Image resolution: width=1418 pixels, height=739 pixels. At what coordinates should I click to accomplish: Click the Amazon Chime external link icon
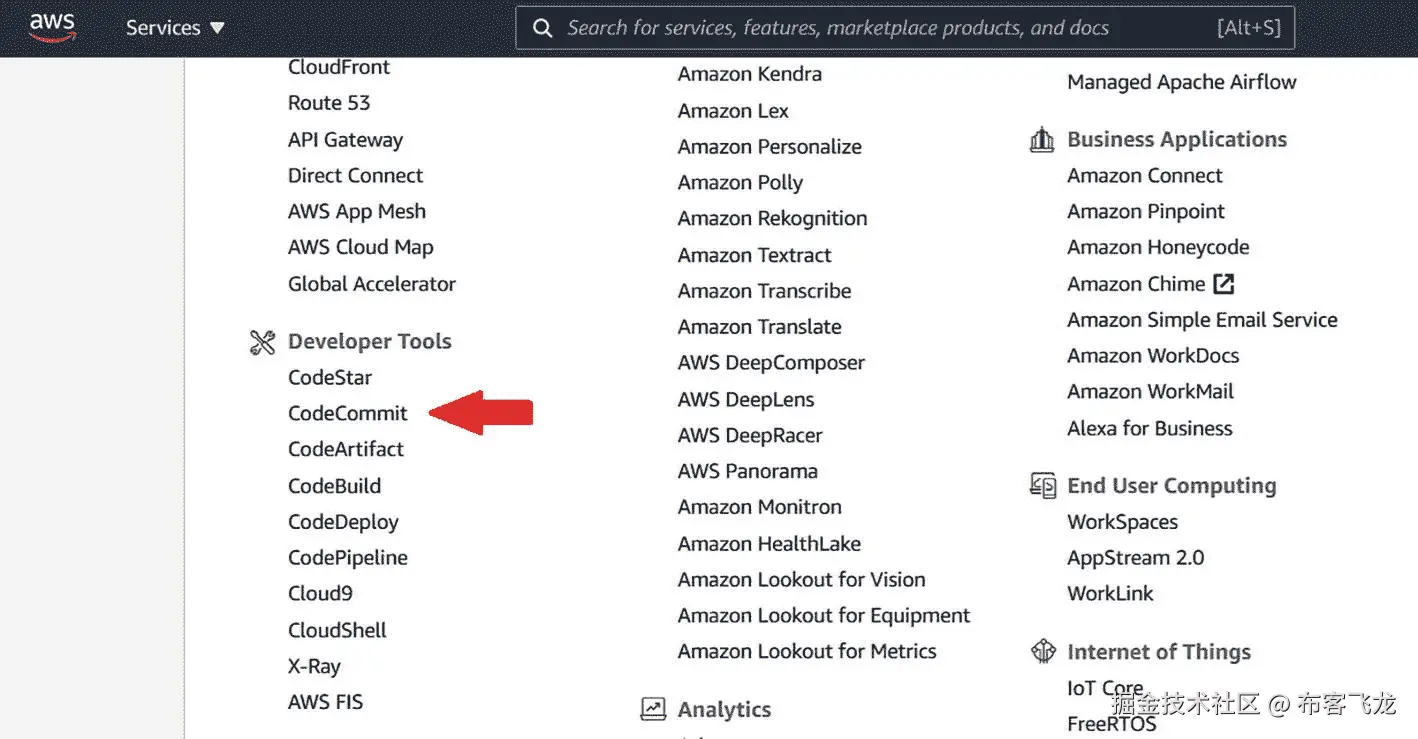[x=1224, y=284]
